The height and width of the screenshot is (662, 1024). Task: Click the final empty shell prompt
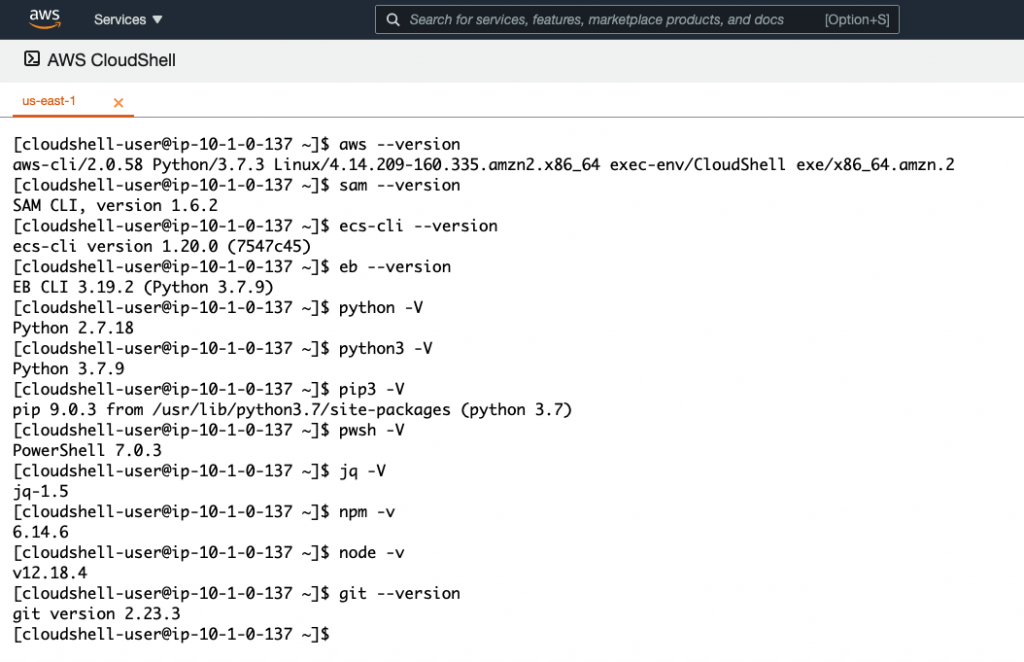click(x=171, y=634)
